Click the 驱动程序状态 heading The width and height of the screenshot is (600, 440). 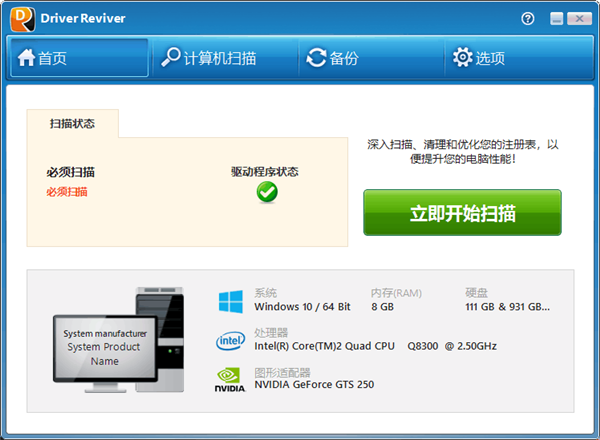click(x=264, y=172)
